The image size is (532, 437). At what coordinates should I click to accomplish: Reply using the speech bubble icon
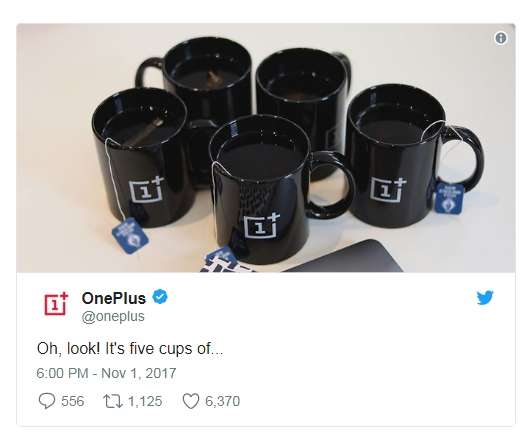point(47,401)
